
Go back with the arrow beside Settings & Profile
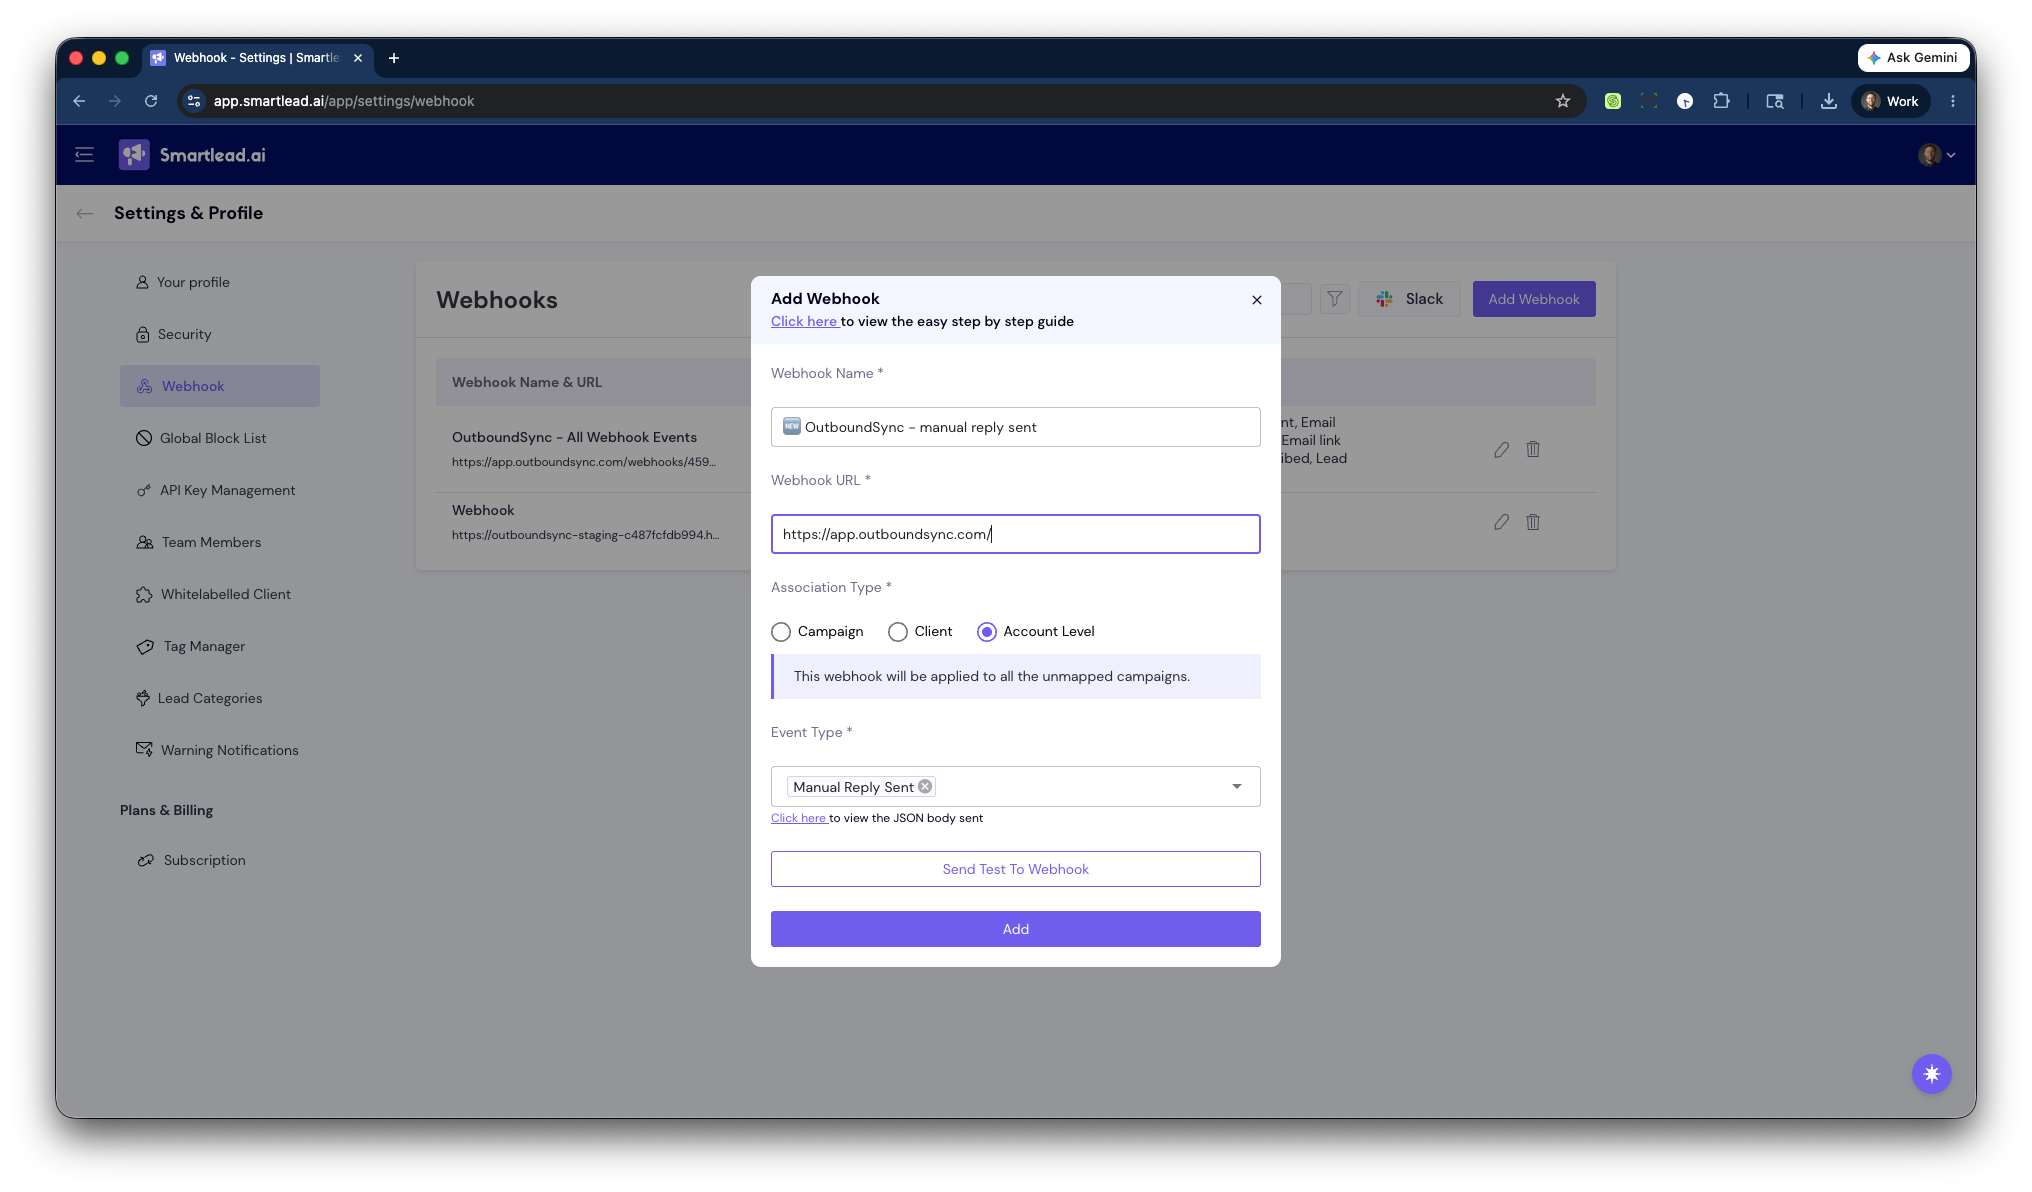[85, 213]
